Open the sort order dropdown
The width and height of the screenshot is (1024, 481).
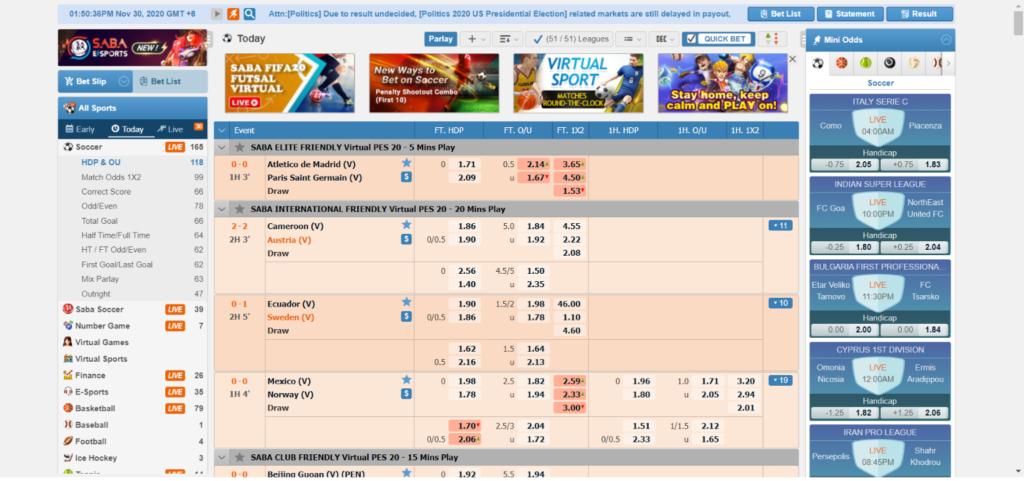coord(507,39)
